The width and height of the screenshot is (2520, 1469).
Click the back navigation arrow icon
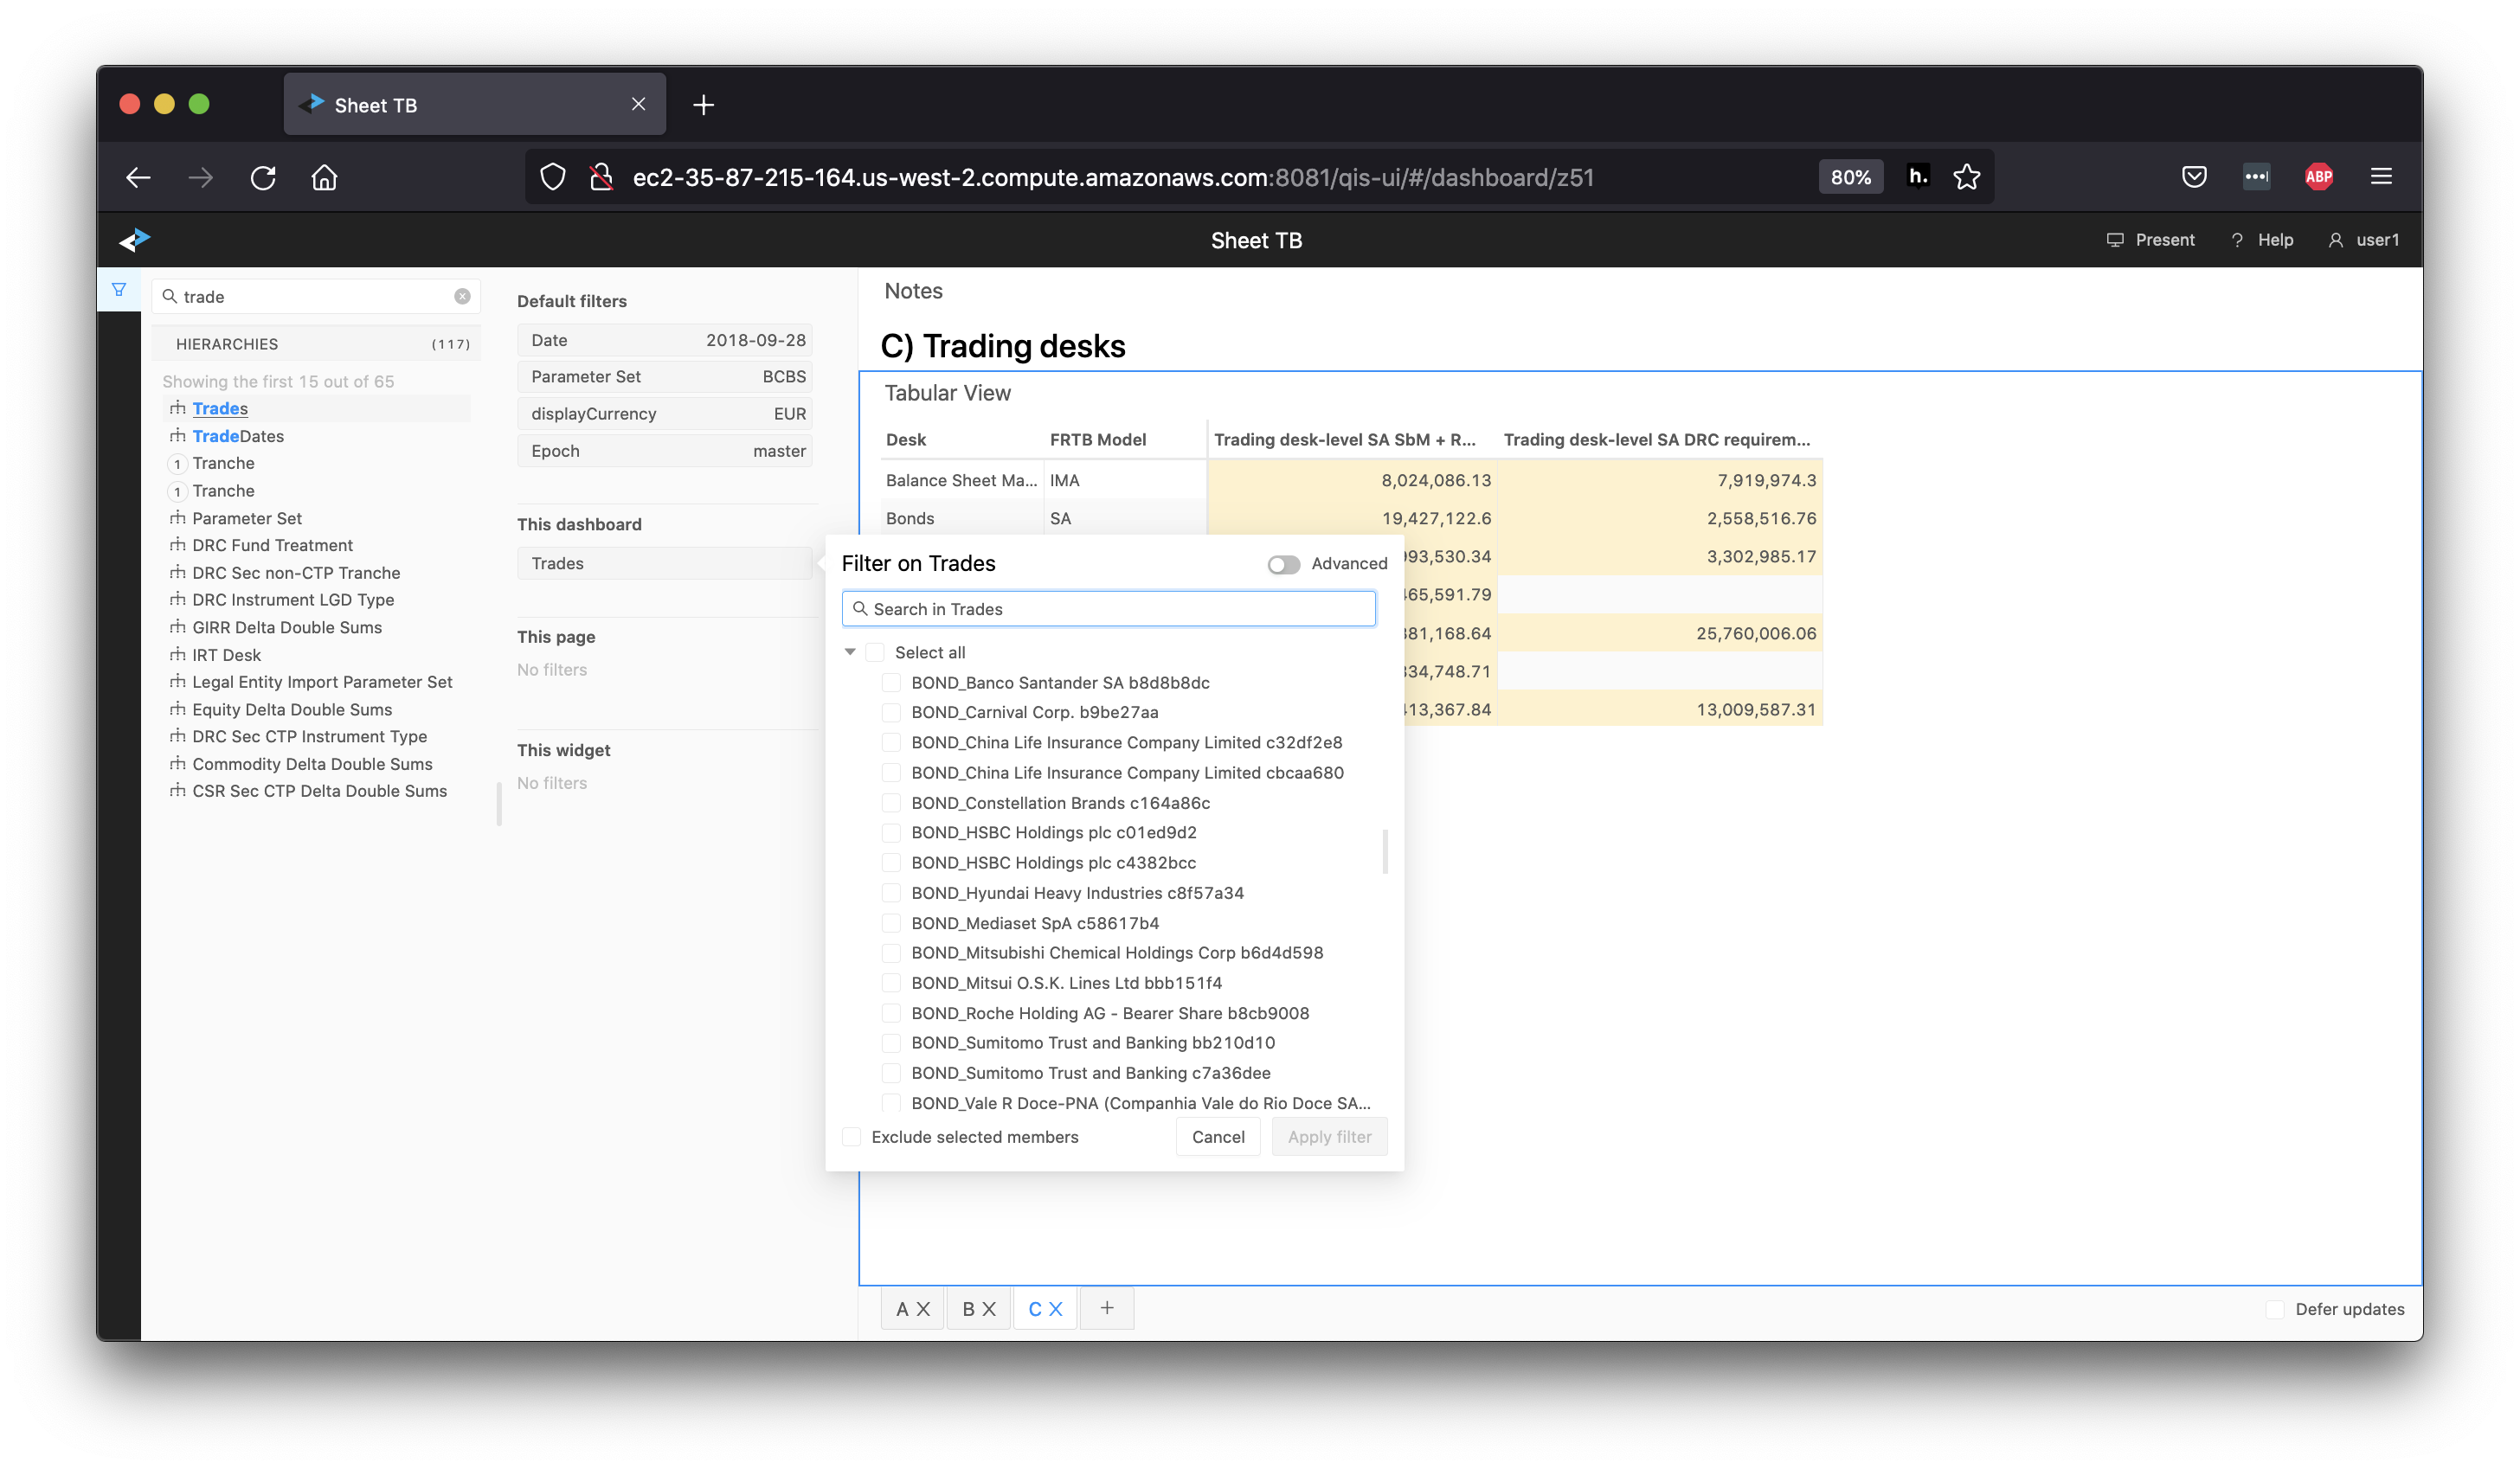click(x=138, y=176)
